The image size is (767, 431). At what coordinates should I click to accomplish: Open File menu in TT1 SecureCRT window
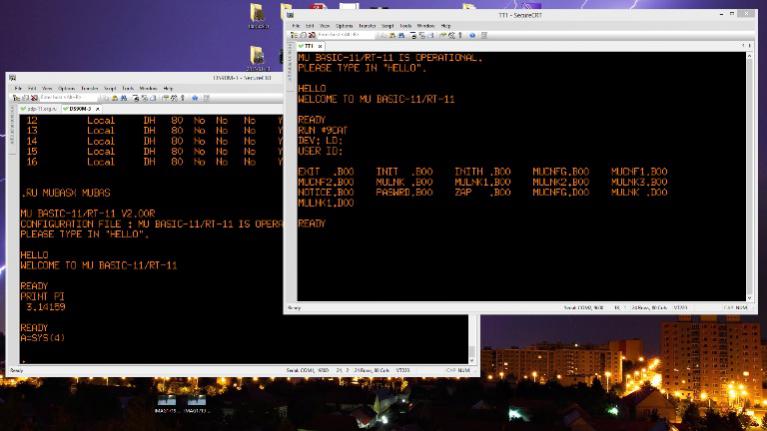tap(296, 25)
